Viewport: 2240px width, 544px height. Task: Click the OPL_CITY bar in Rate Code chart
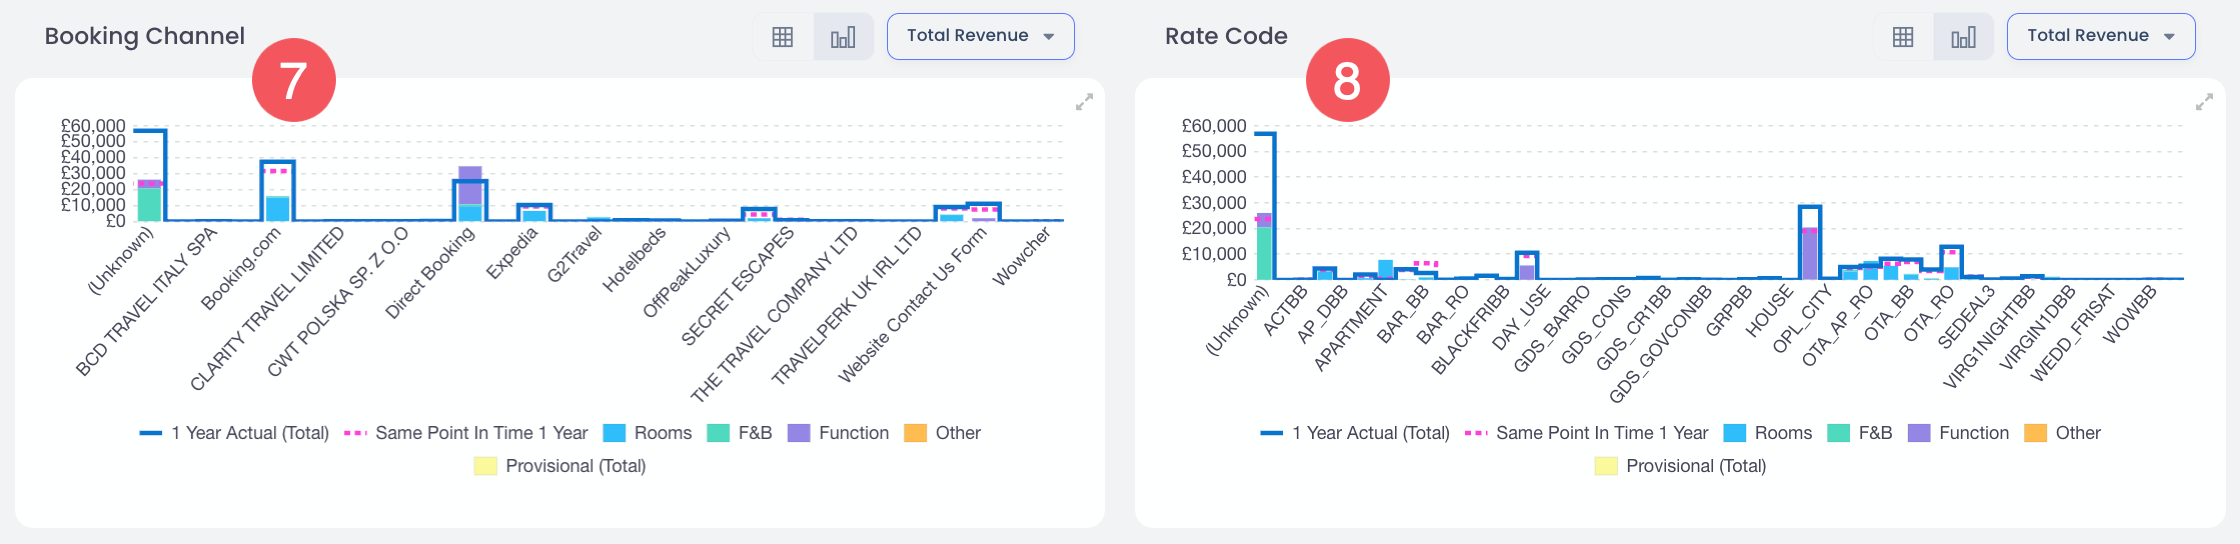[x=1809, y=245]
